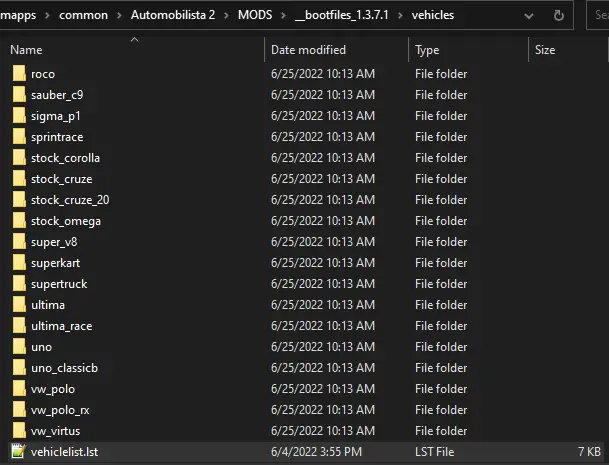The width and height of the screenshot is (609, 465).
Task: Select the supertruck folder name
Action: coord(59,284)
